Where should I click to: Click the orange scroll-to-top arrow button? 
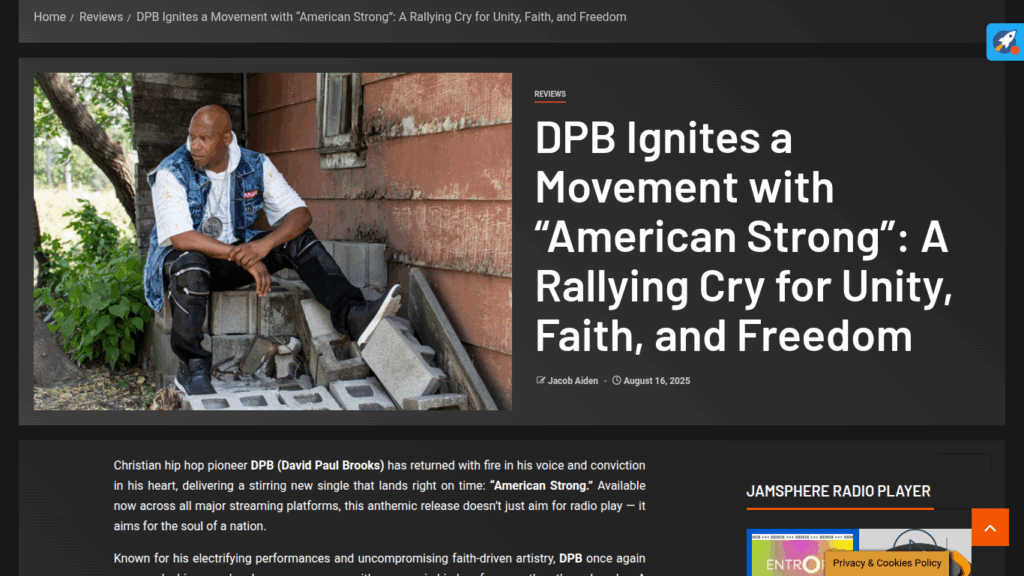[990, 527]
